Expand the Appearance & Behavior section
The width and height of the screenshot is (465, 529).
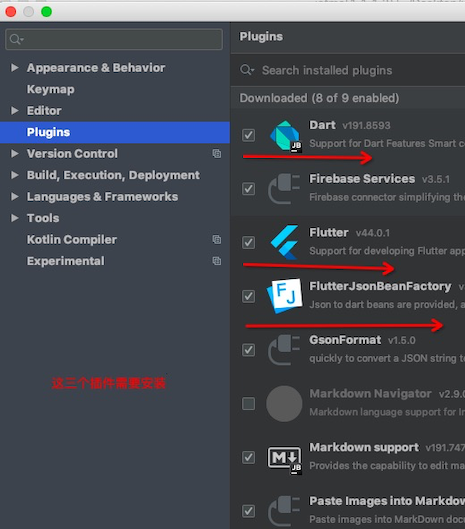click(x=15, y=67)
